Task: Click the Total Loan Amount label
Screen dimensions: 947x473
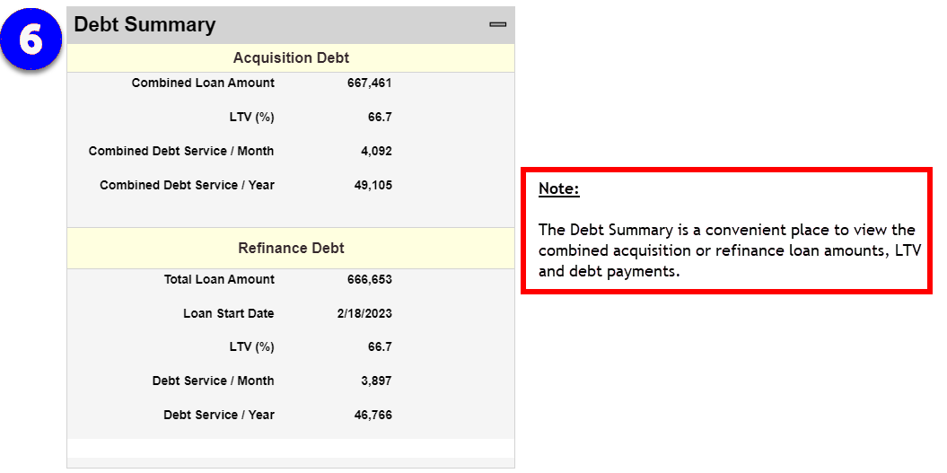Action: [x=219, y=279]
